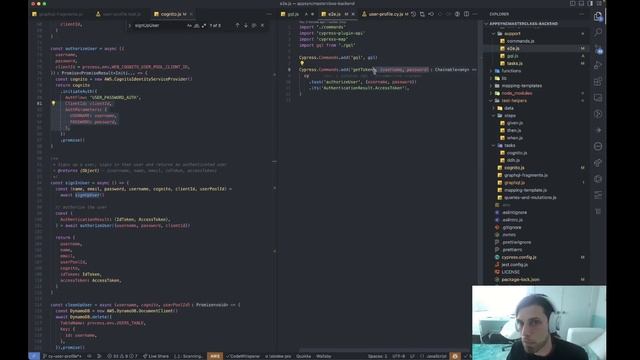Click AWS item in status bar
Viewport: 640px width, 360px height.
coord(215,356)
